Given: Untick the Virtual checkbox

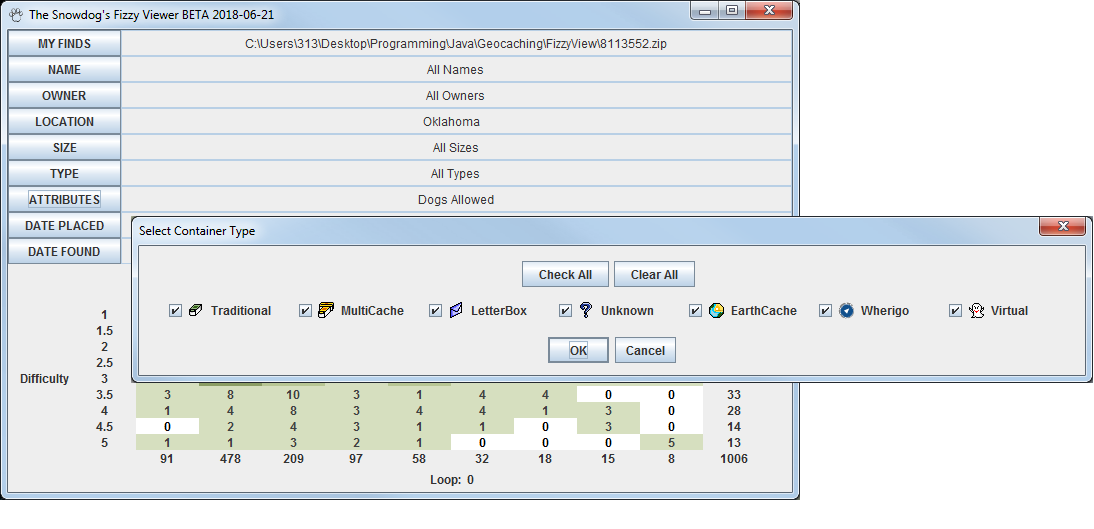Looking at the screenshot, I should tap(956, 311).
